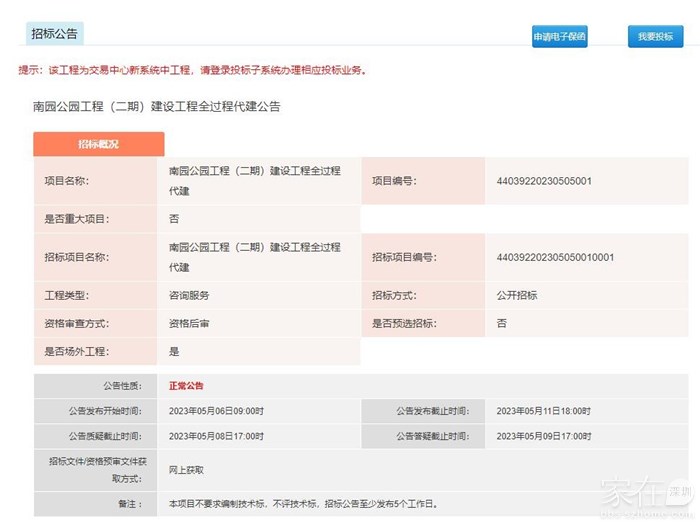Click the query deadline 2023年05月08日17:00时
The width and height of the screenshot is (700, 522).
pos(216,436)
